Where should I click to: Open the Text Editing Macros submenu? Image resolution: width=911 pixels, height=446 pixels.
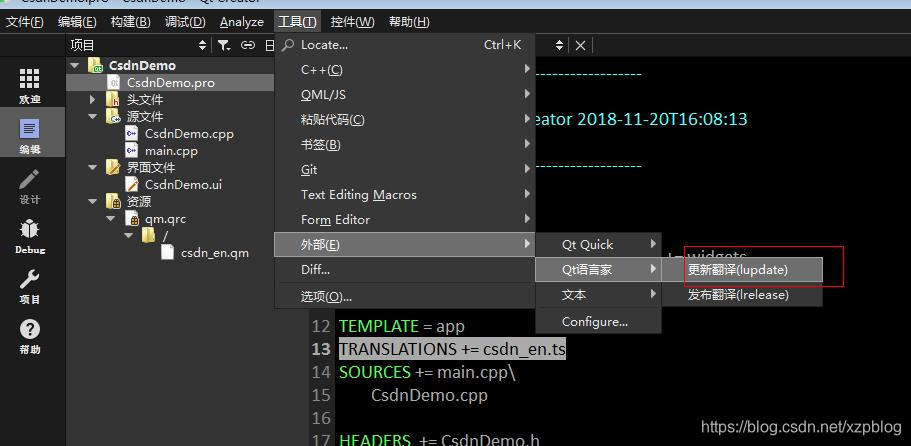(404, 195)
